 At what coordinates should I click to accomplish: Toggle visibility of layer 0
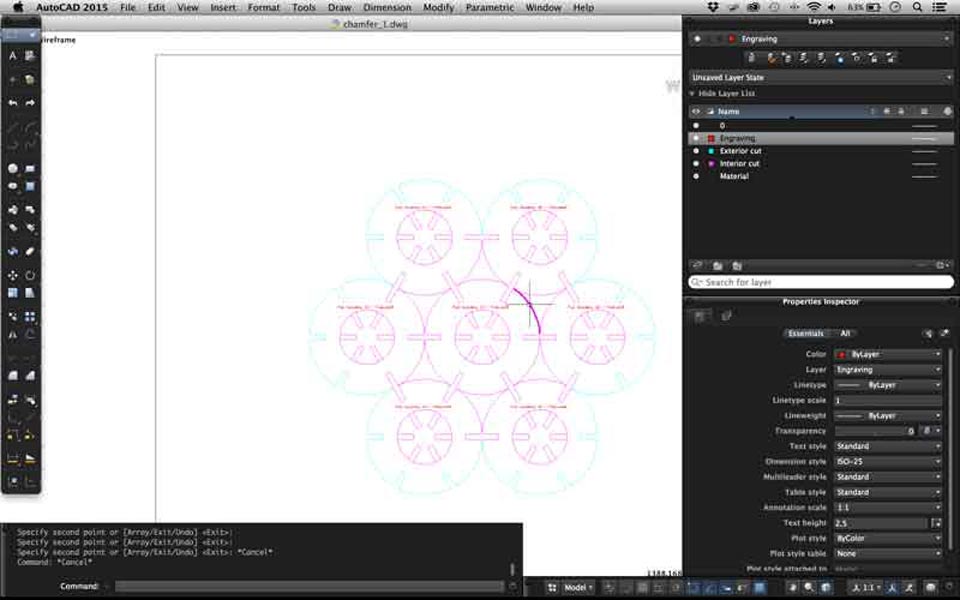tap(696, 126)
